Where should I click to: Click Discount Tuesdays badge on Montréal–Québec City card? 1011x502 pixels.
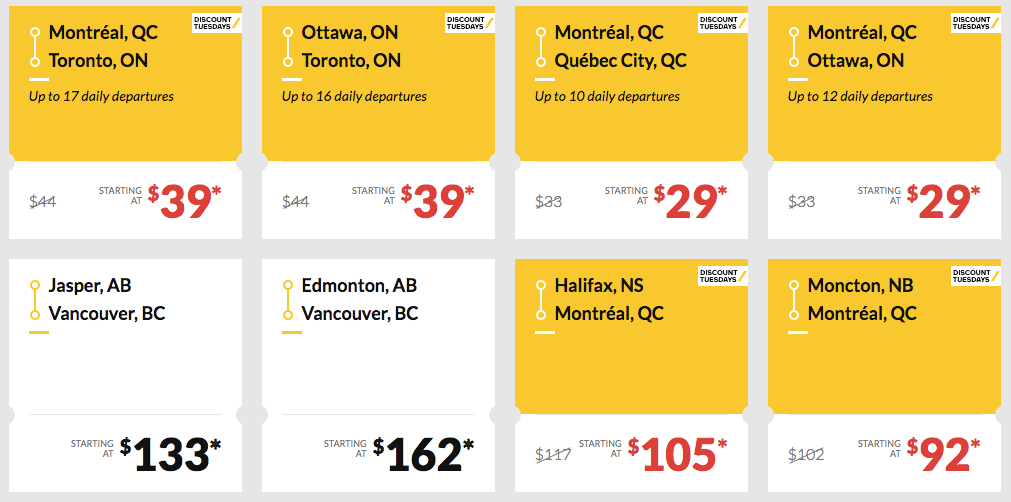coord(723,22)
